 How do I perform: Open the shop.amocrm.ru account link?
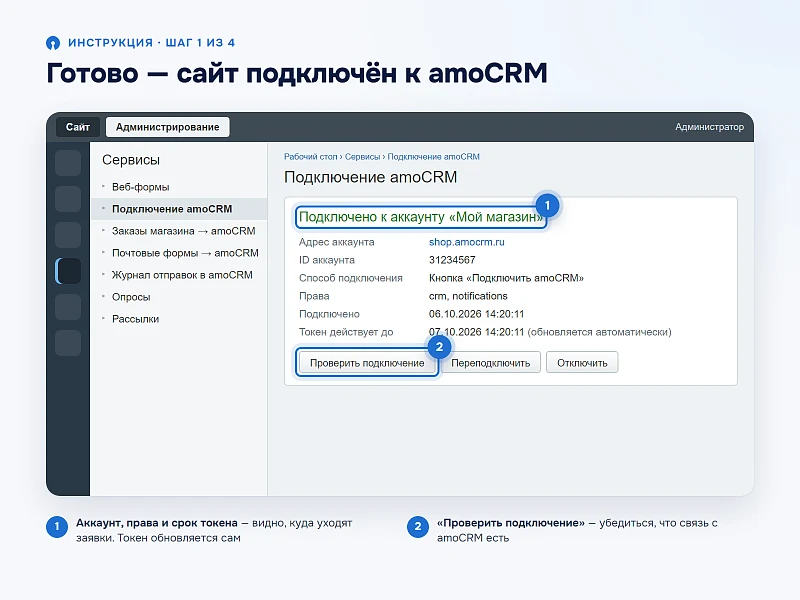(466, 242)
